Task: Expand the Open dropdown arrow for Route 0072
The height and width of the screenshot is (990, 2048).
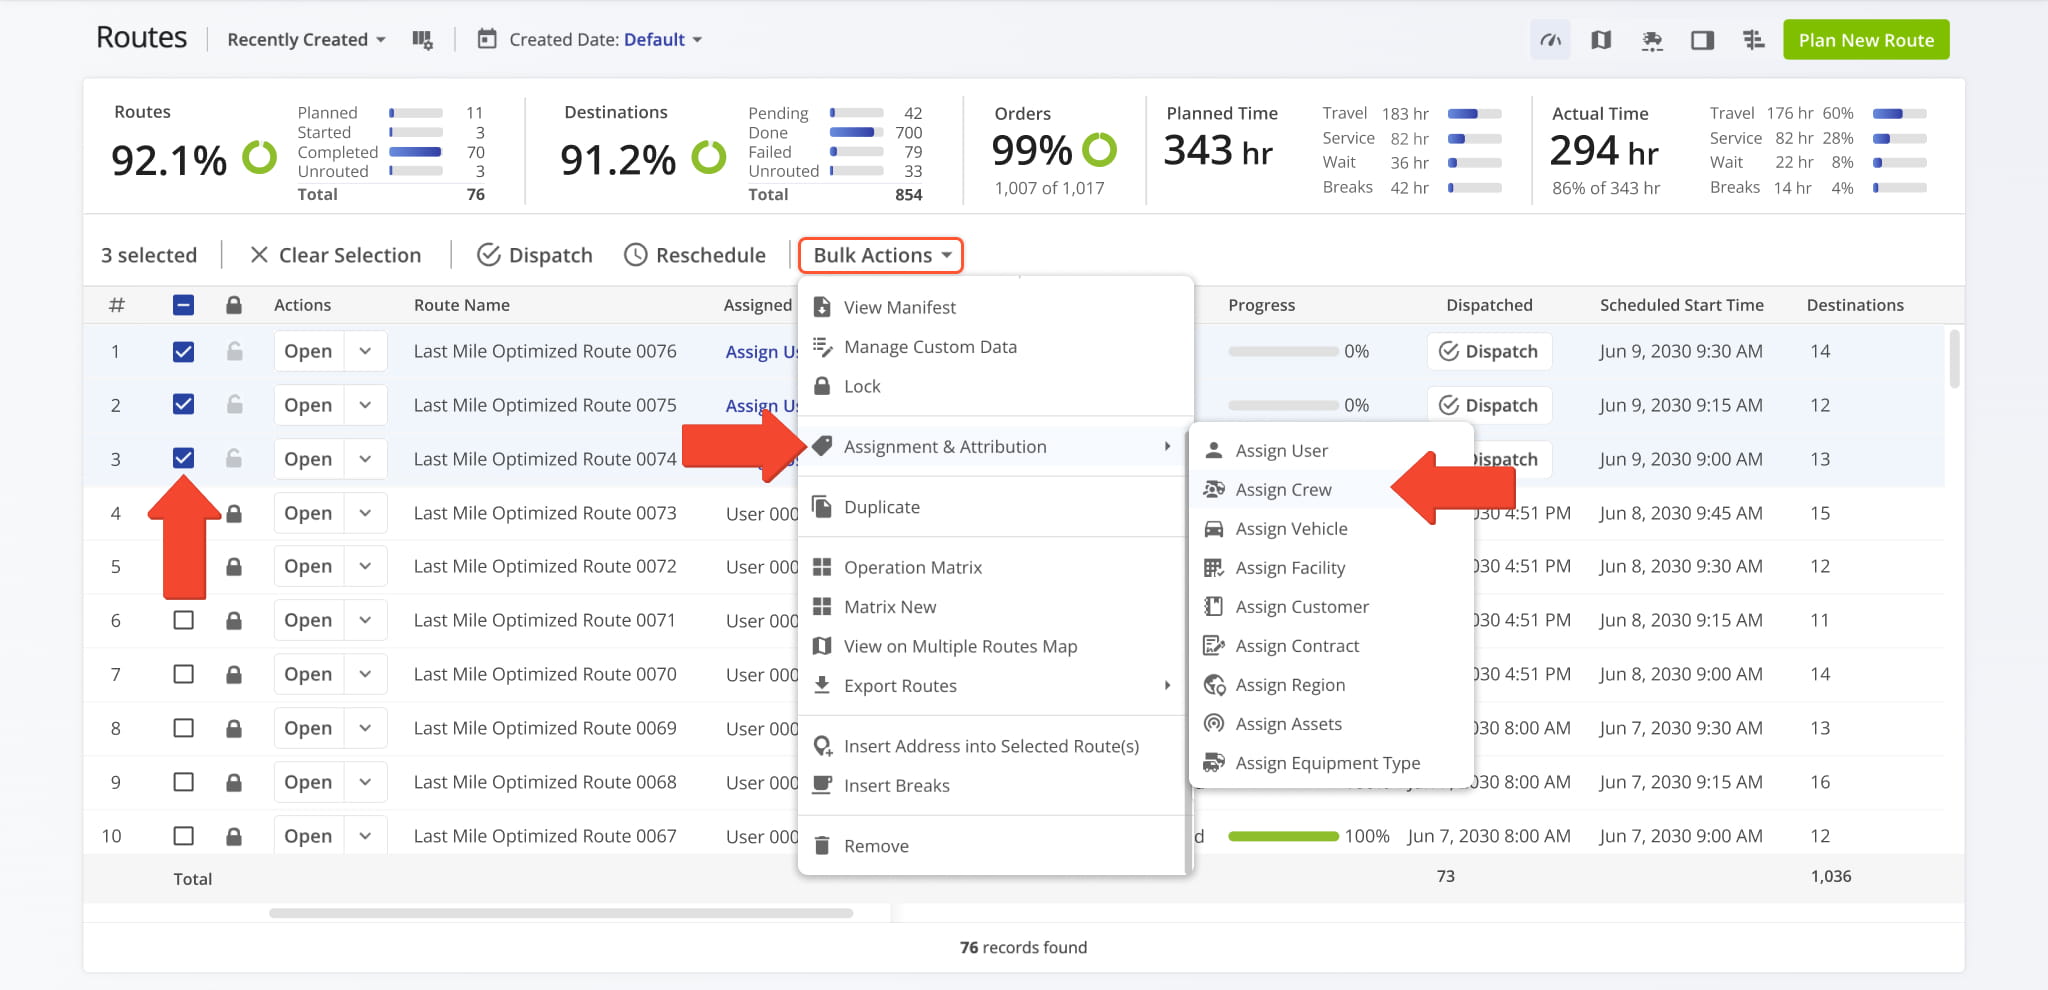Action: tap(366, 566)
